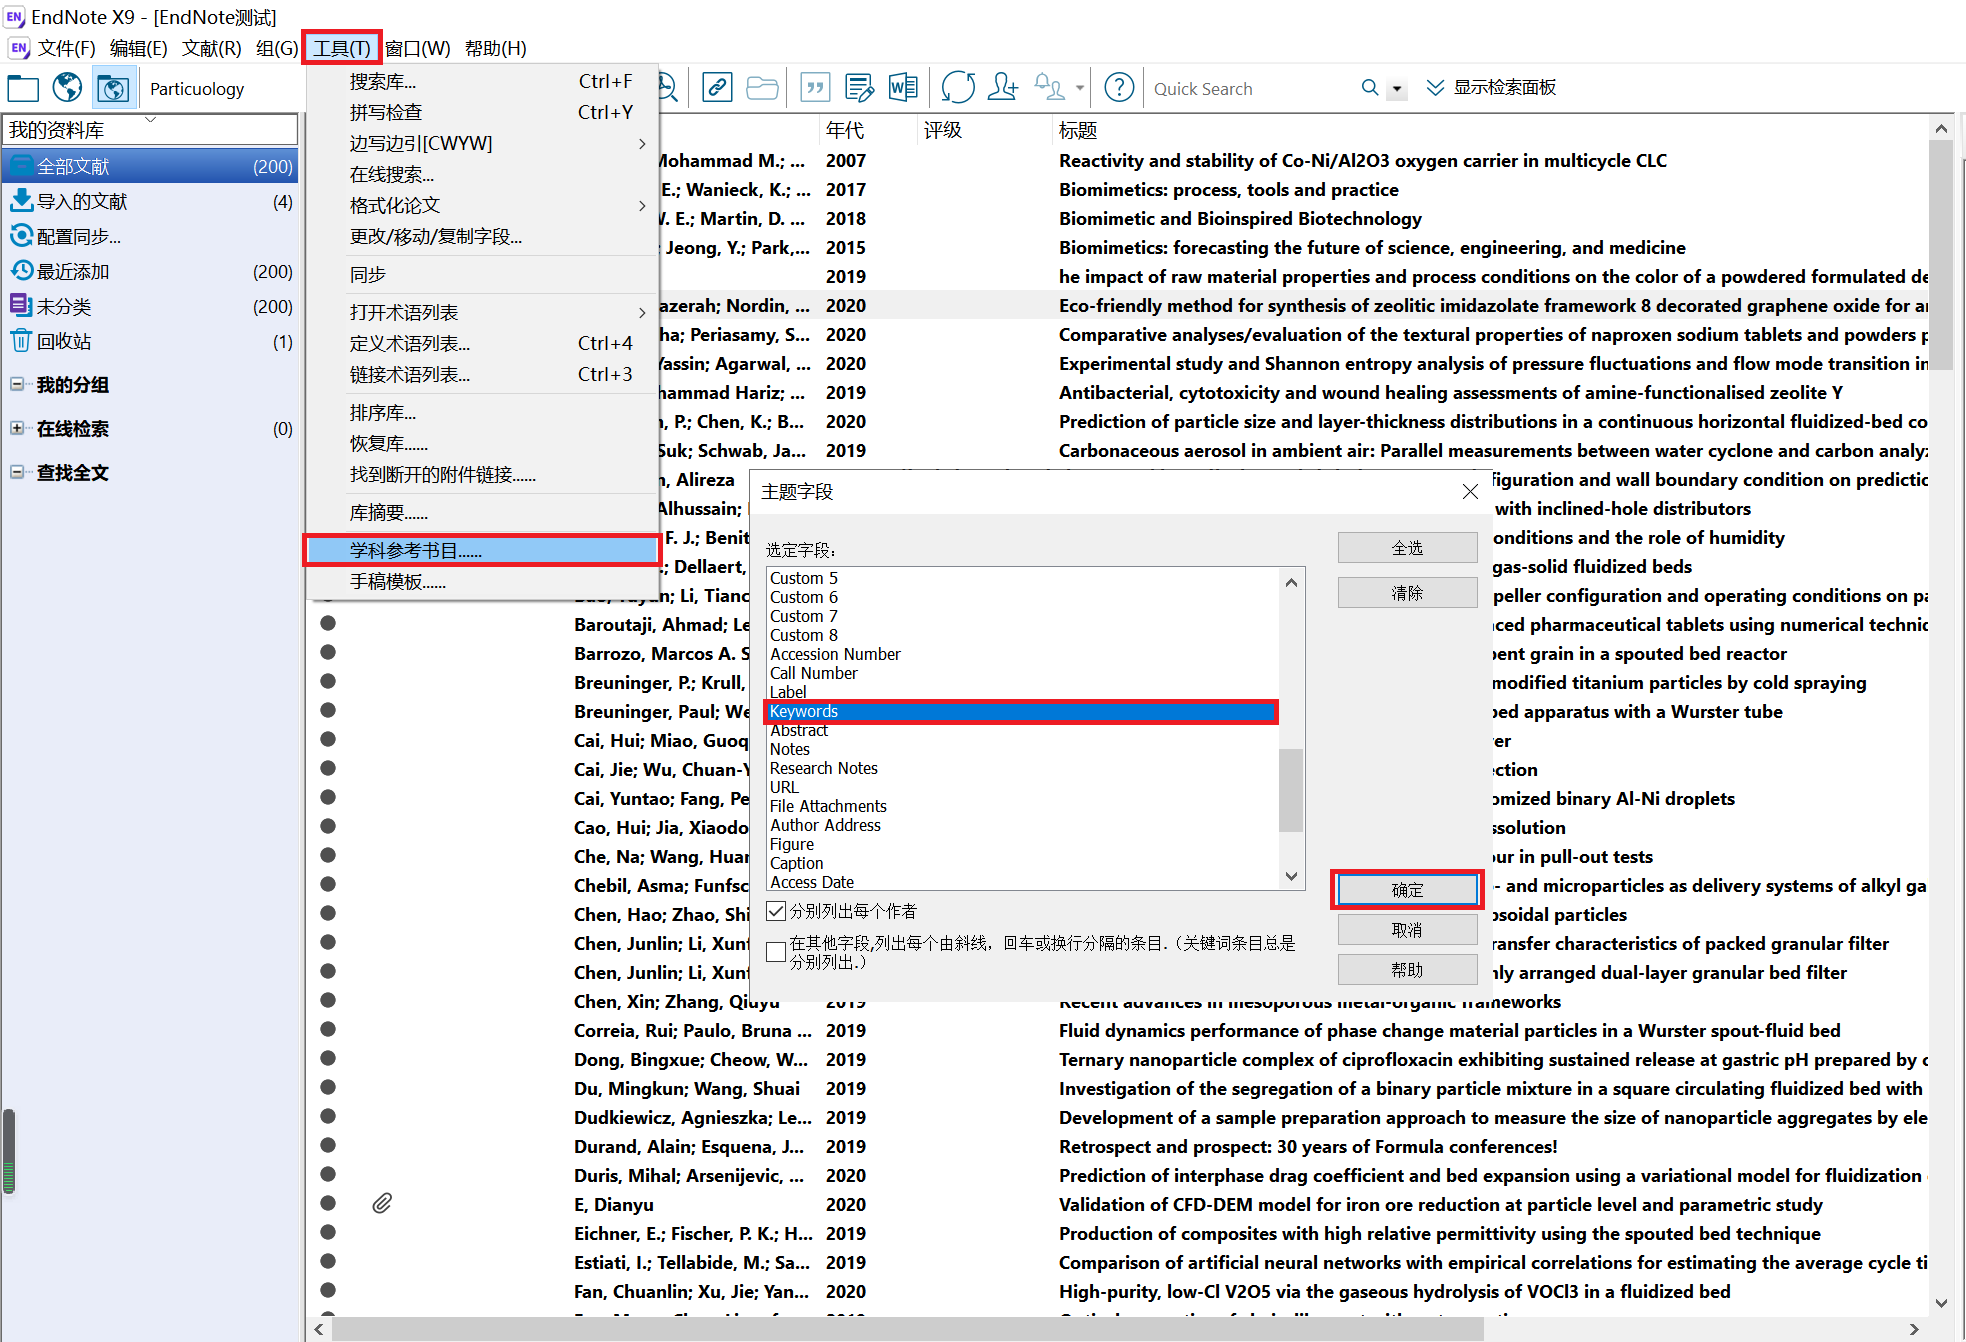The width and height of the screenshot is (1966, 1342).
Task: Toggle read status dot for Dong, Bingxue row
Action: tap(327, 1058)
